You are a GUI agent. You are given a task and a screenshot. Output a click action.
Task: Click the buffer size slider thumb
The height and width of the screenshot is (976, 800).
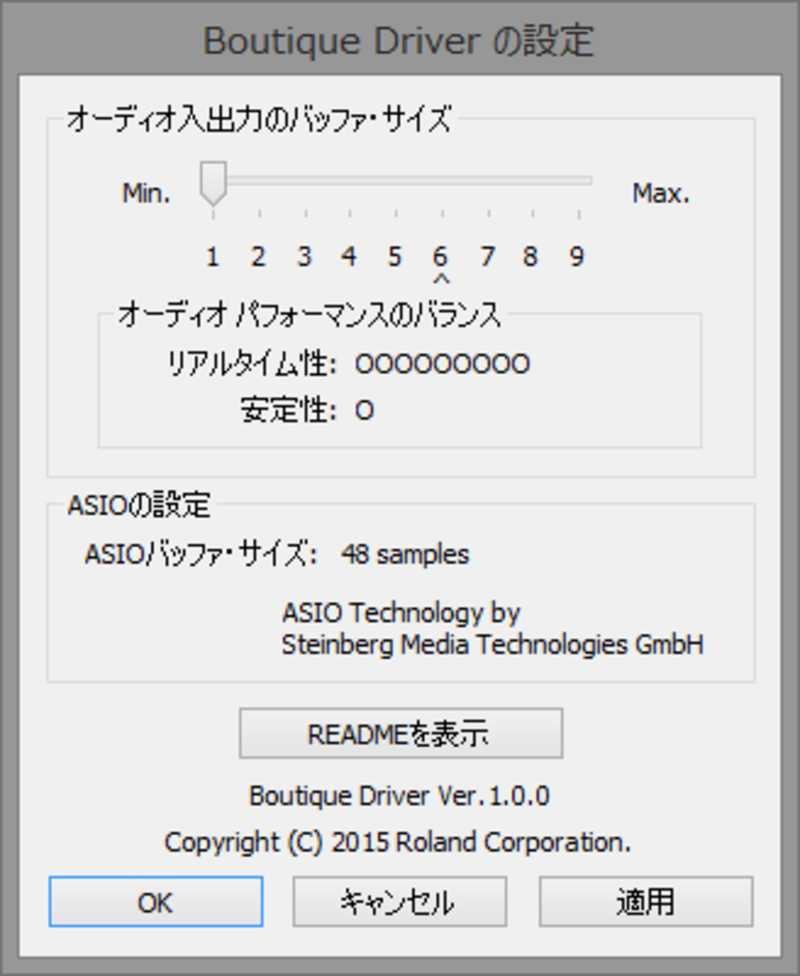point(213,183)
